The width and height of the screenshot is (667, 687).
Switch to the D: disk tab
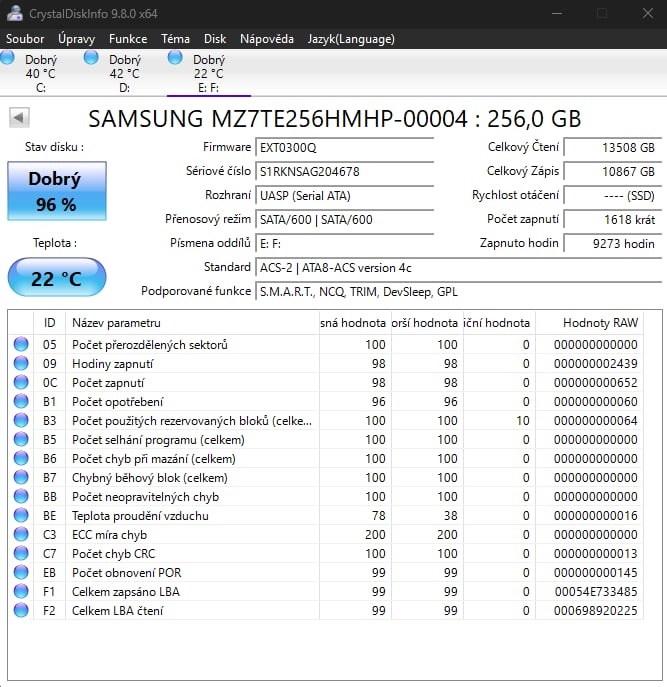click(x=124, y=73)
